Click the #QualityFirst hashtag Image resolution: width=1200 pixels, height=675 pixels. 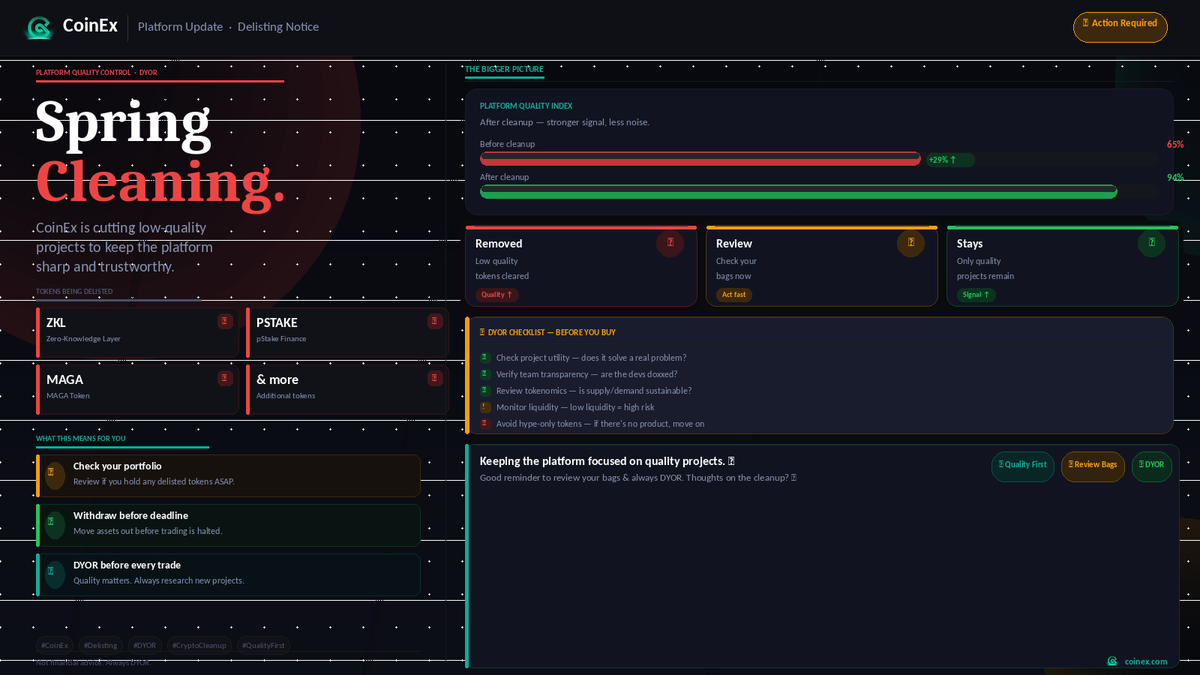point(264,645)
